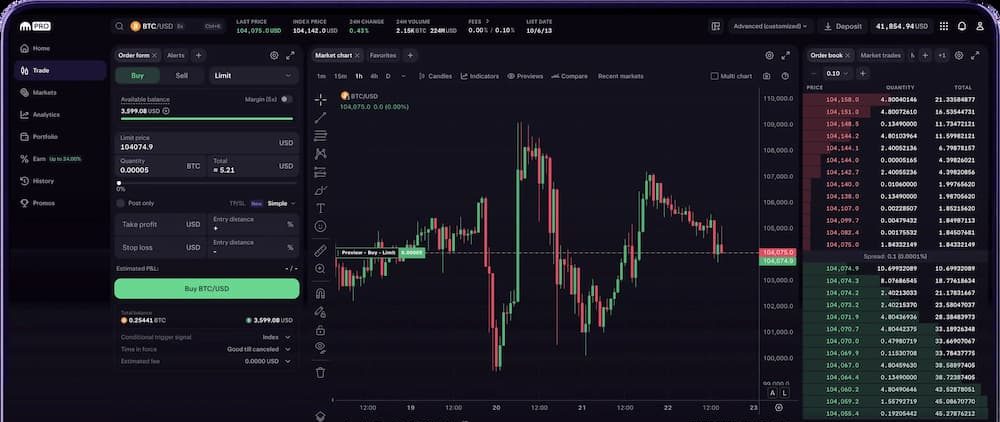Expand Market chart panel to fullscreen
The width and height of the screenshot is (1000, 422).
(x=786, y=55)
